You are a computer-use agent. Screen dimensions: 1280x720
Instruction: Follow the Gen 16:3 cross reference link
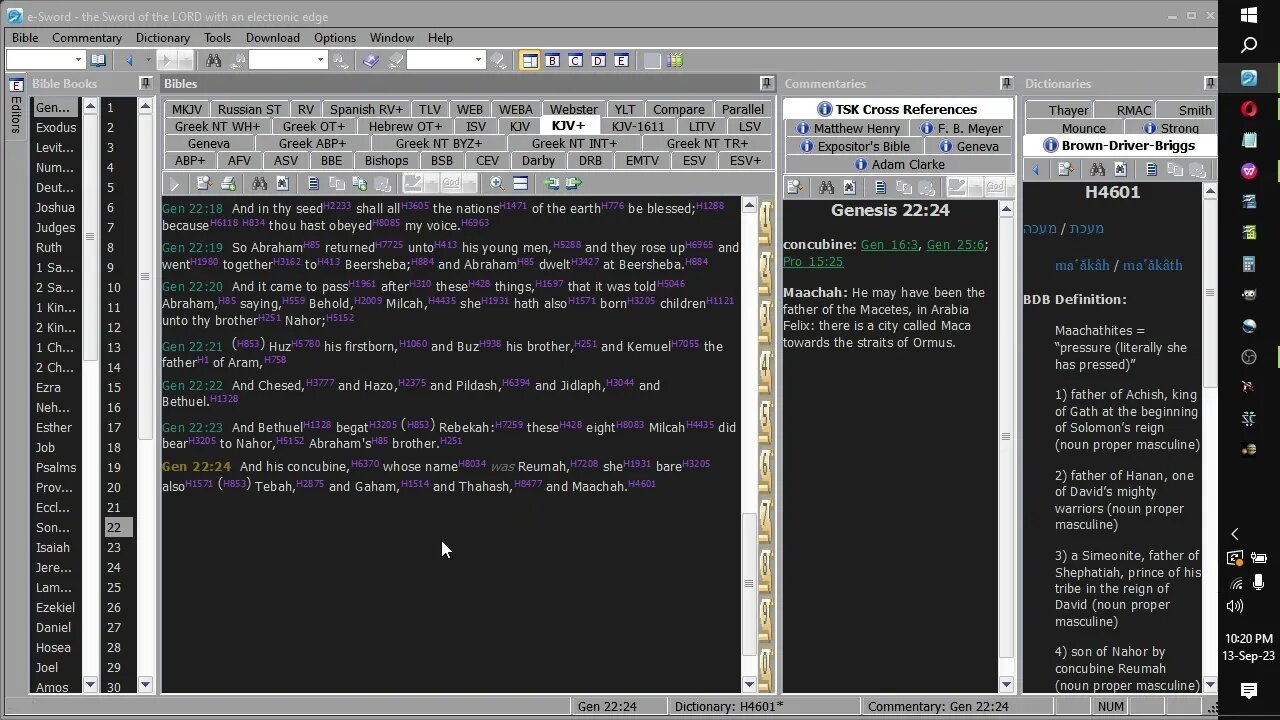(889, 245)
